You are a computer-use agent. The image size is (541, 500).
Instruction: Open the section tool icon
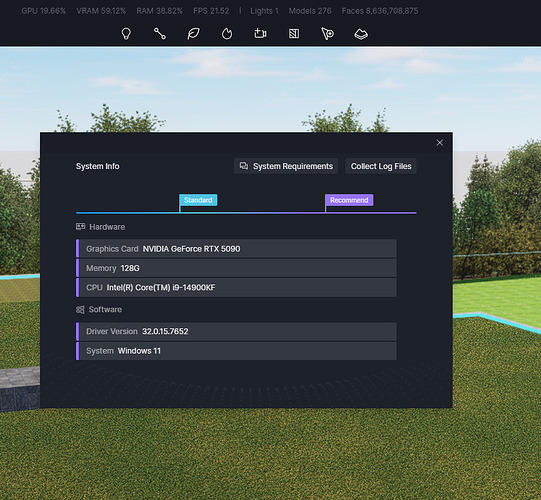point(294,34)
